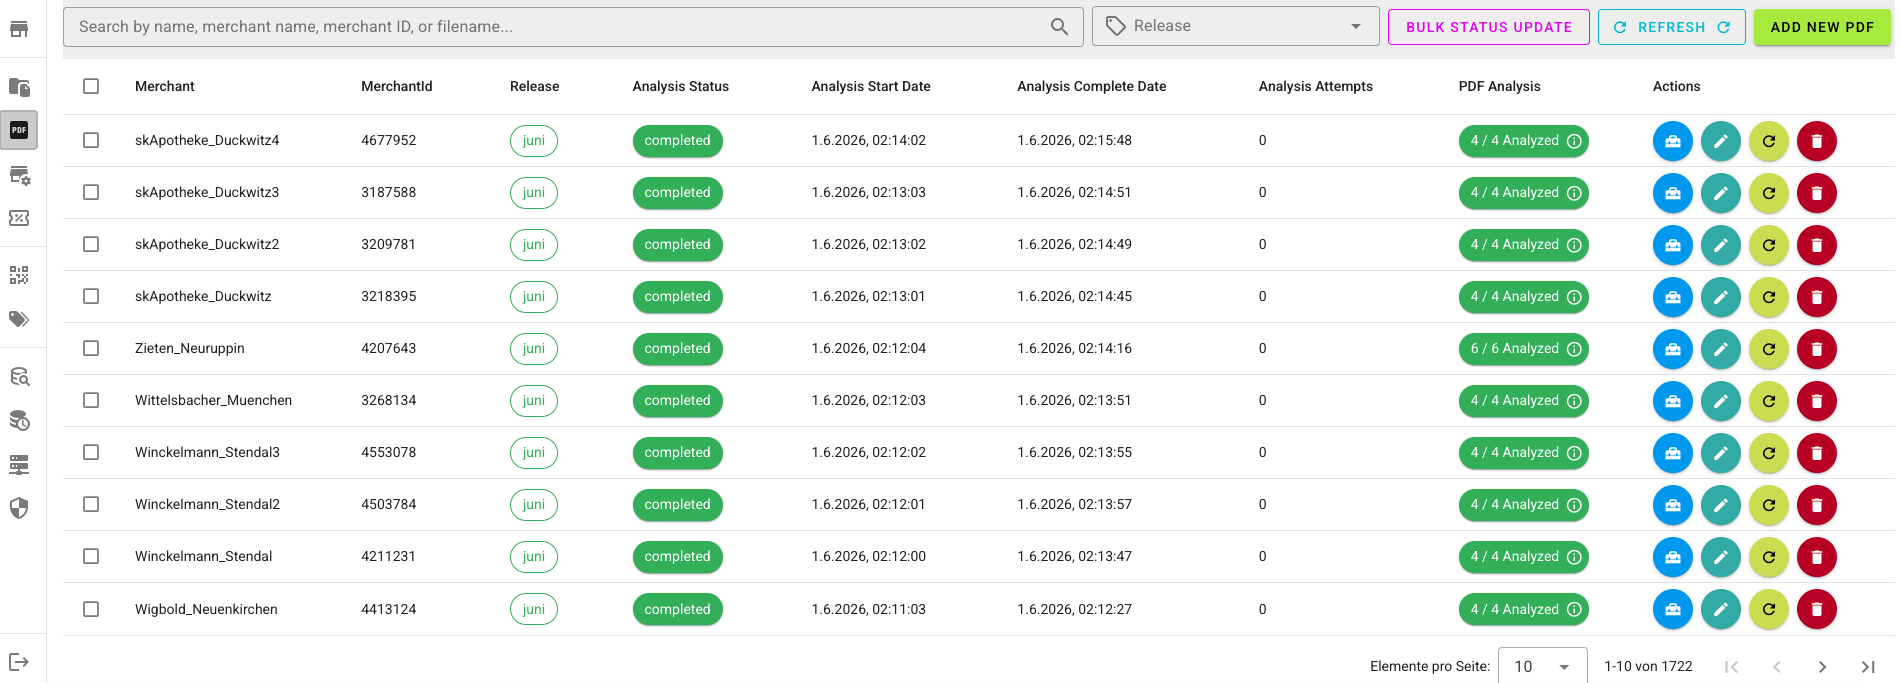
Task: Open the folder documents sidebar icon
Action: pyautogui.click(x=19, y=87)
